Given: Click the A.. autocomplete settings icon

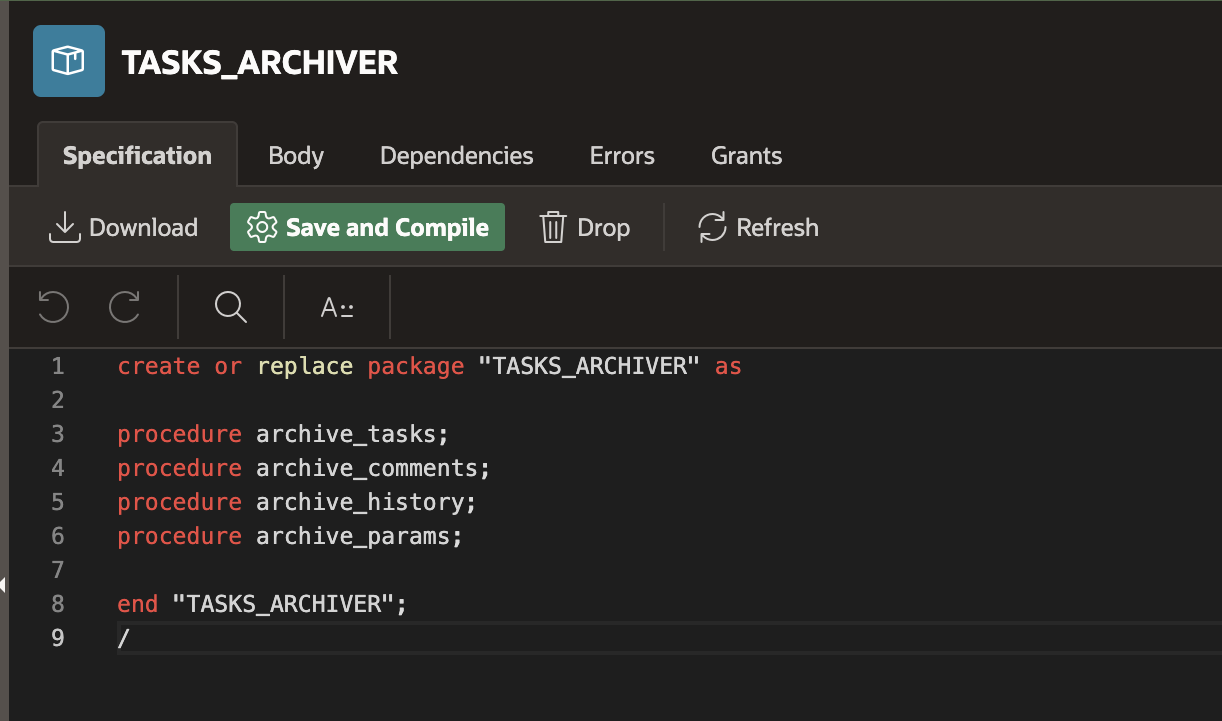Looking at the screenshot, I should [x=337, y=307].
